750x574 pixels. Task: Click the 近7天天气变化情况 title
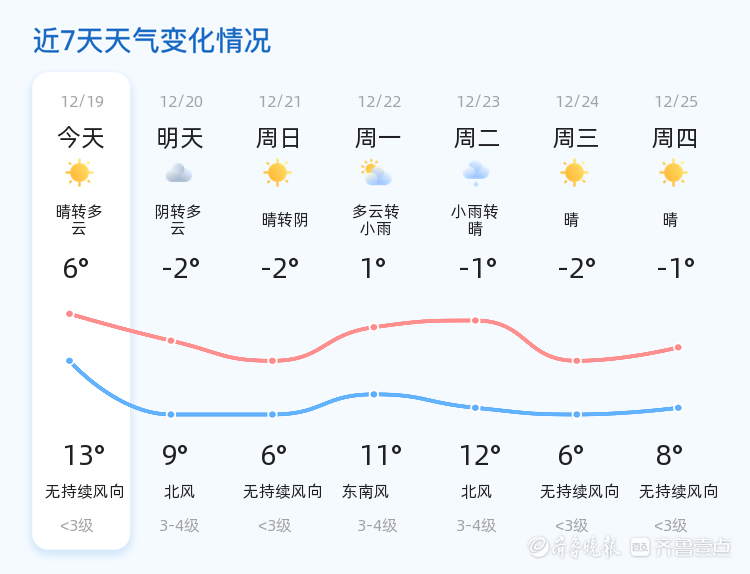[152, 41]
